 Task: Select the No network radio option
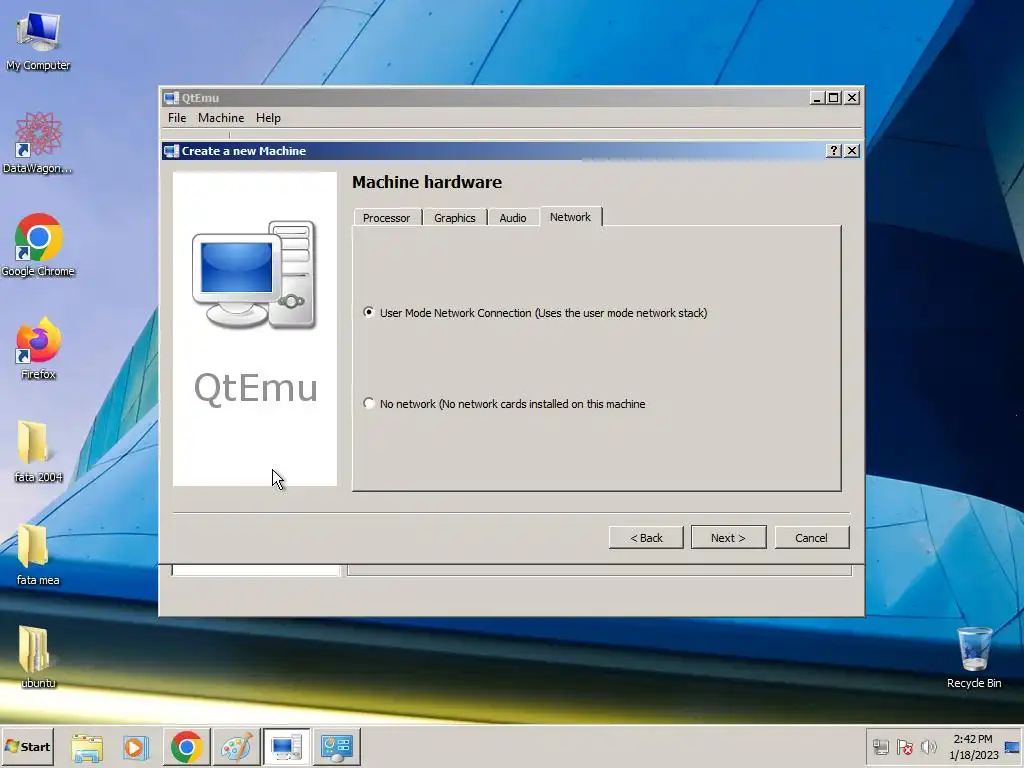point(369,404)
